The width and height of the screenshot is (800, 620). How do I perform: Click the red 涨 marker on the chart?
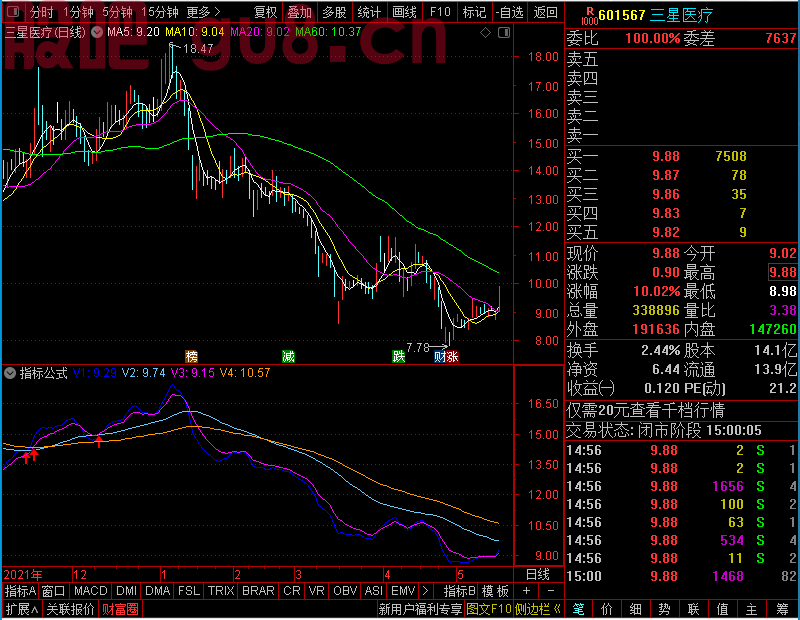[x=453, y=357]
